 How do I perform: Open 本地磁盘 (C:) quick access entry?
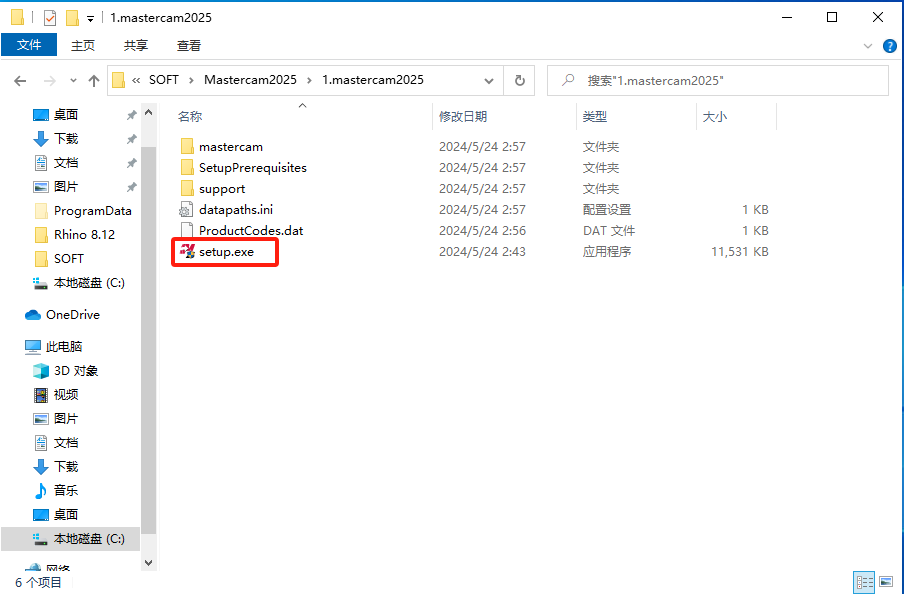(x=78, y=283)
